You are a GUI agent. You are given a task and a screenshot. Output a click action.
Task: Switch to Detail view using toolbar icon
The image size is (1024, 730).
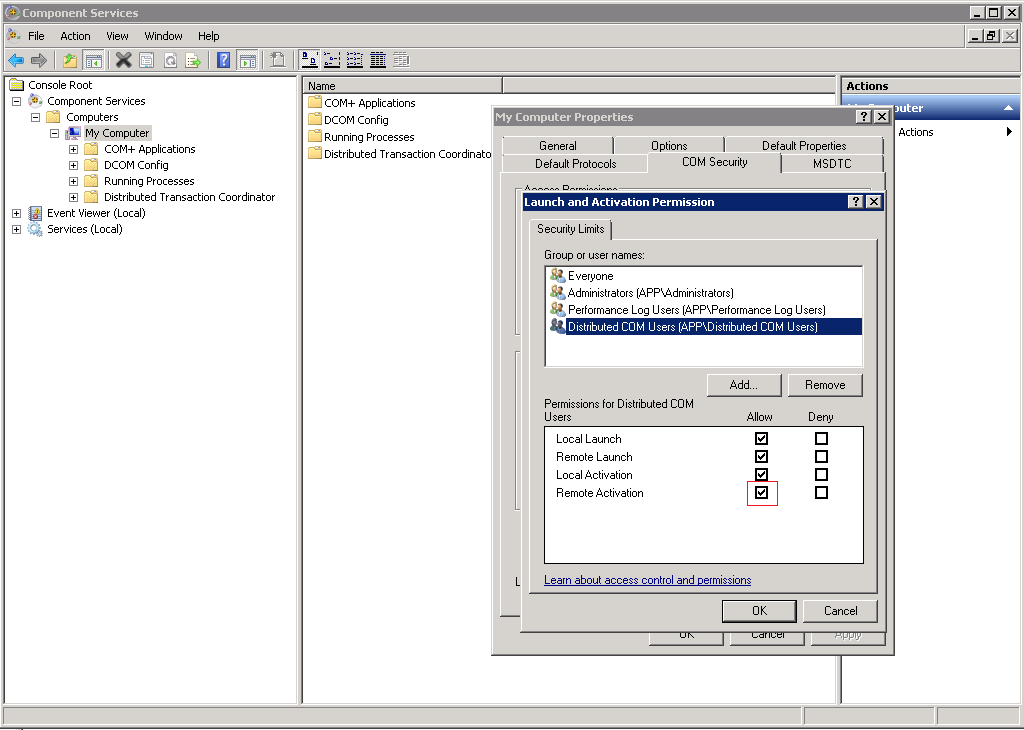[378, 60]
